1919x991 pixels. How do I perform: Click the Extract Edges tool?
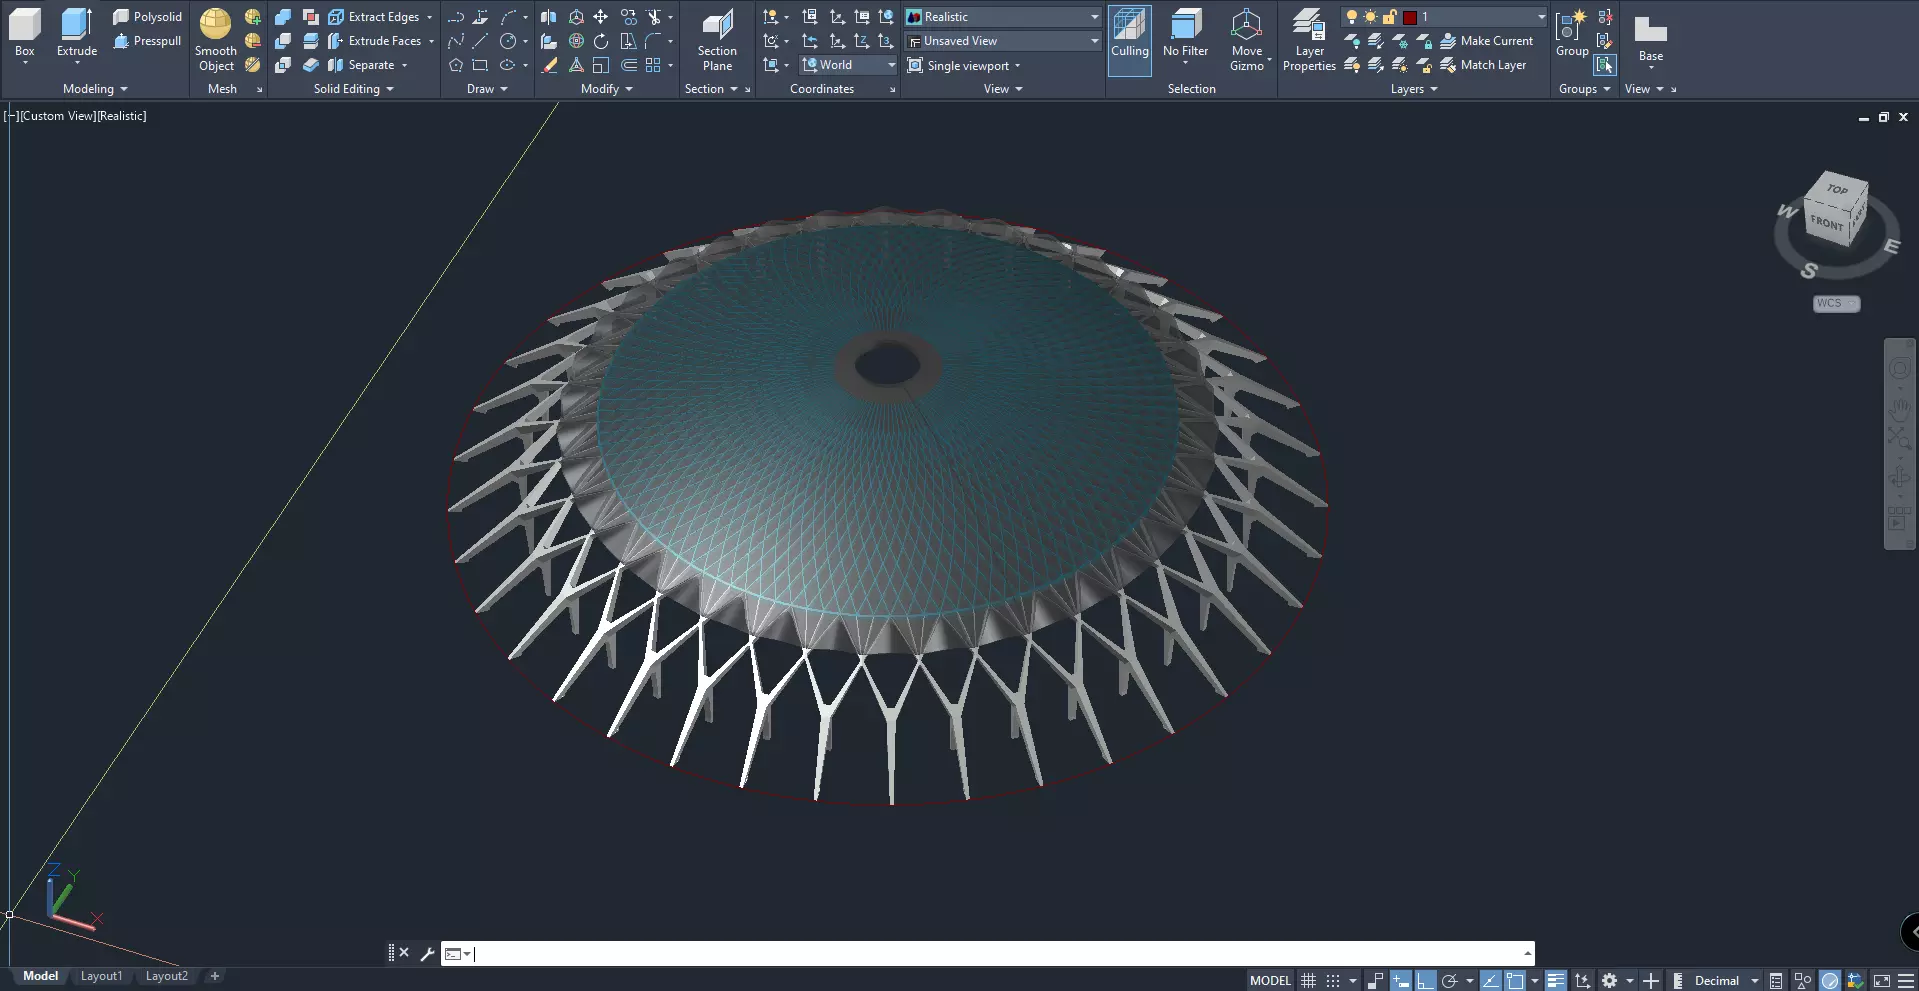(x=374, y=17)
